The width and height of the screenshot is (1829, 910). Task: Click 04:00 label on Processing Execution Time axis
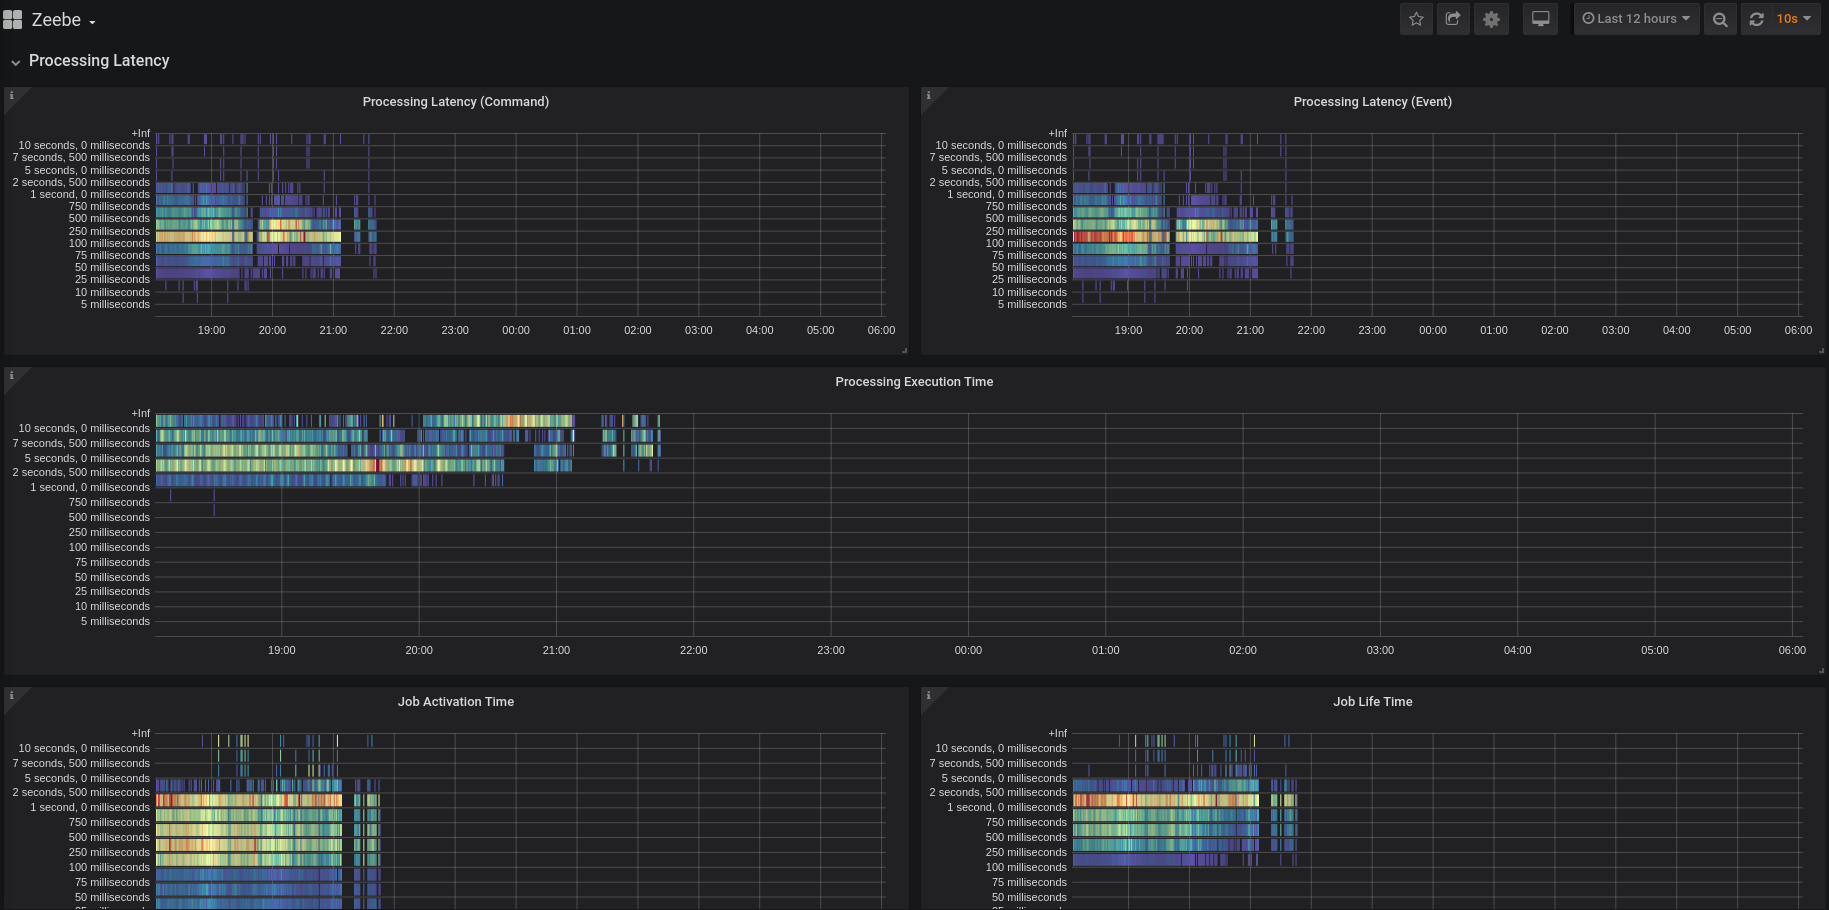(1517, 650)
